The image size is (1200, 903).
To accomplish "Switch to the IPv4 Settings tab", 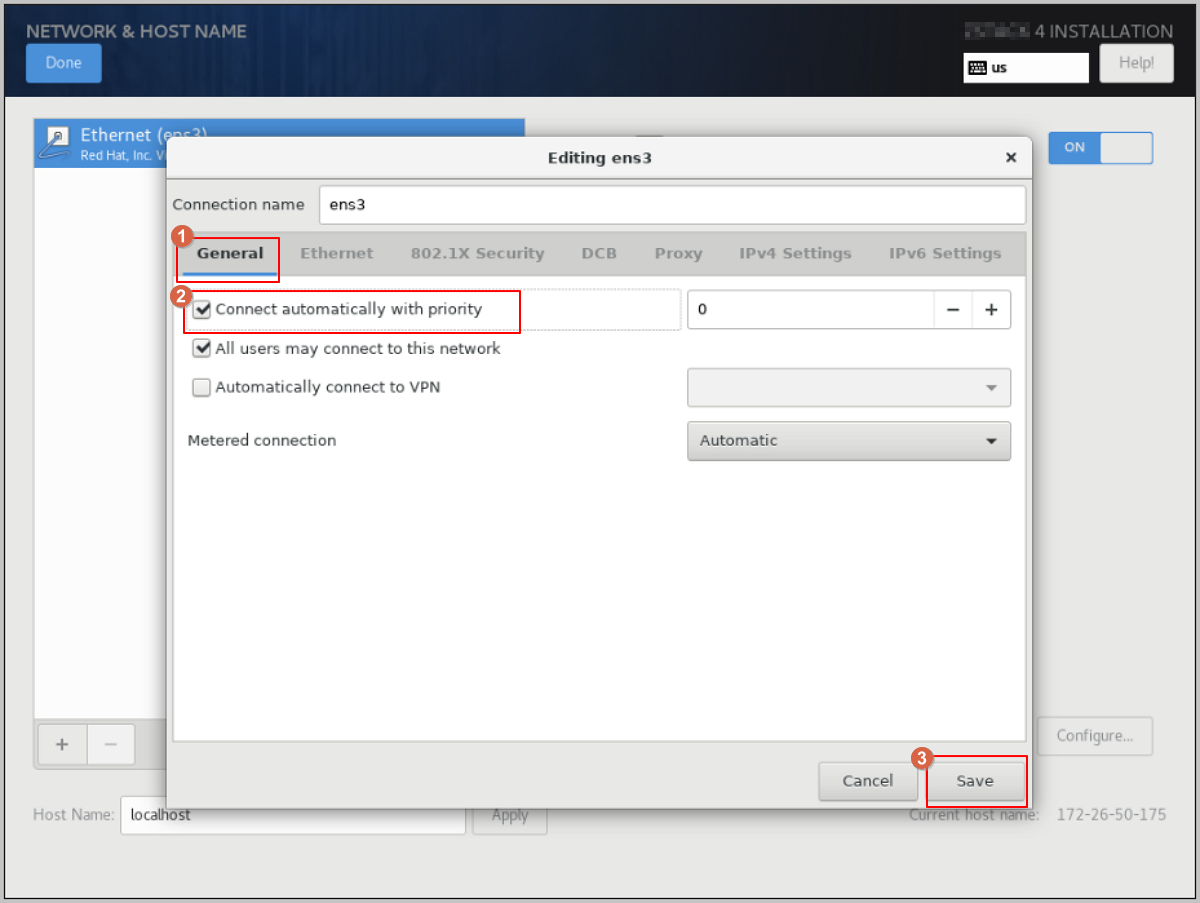I will point(795,254).
